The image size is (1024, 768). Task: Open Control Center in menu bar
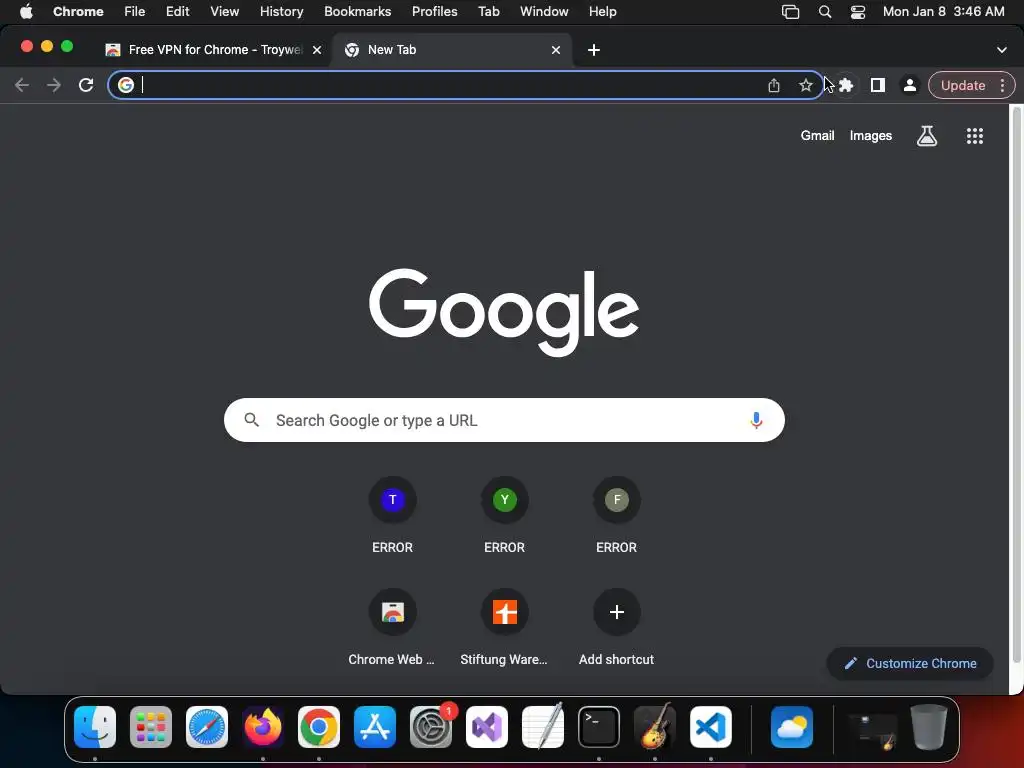[857, 12]
